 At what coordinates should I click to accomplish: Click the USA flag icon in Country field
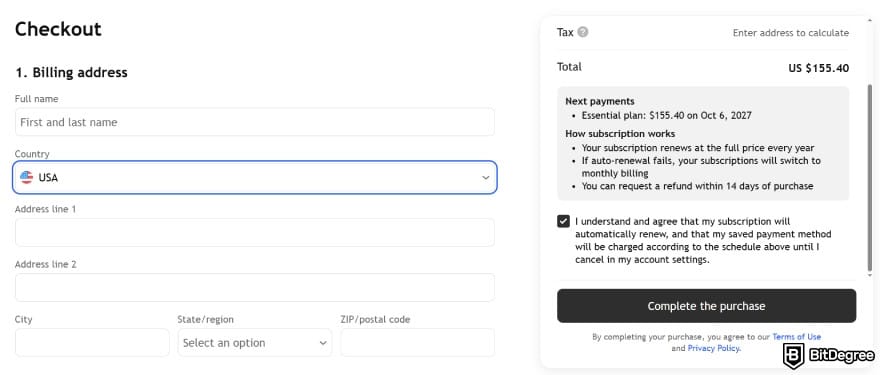coord(26,177)
